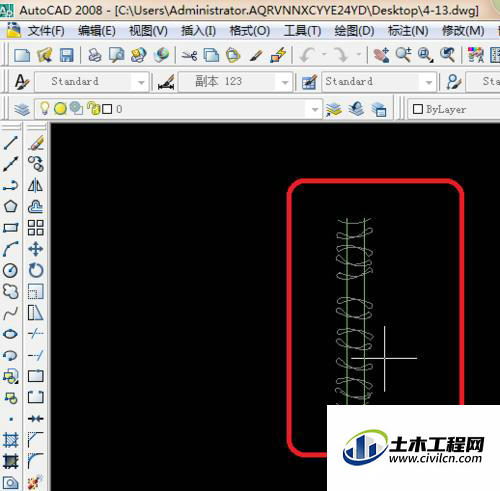
Task: Click the Undo arrow button
Action: click(308, 55)
